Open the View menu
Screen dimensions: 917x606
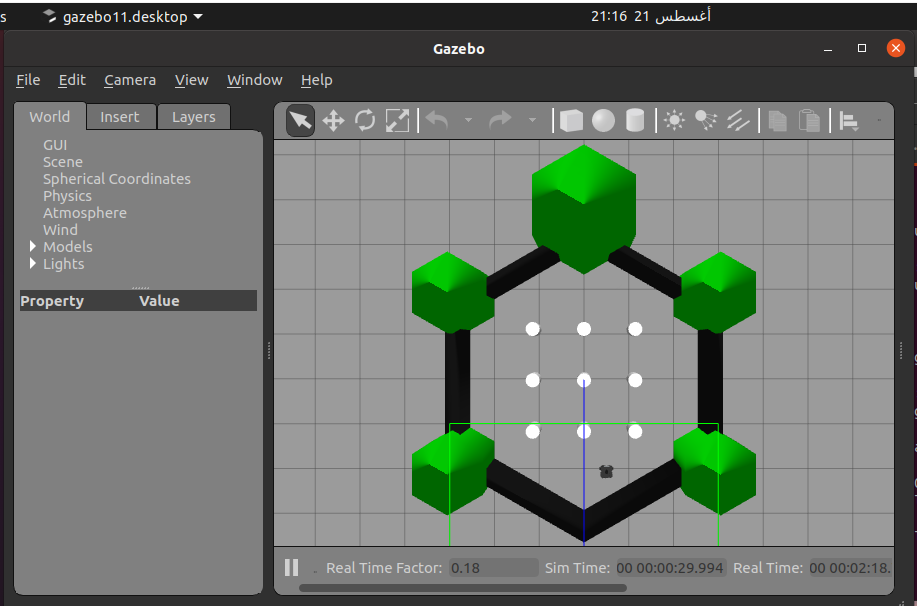(191, 80)
